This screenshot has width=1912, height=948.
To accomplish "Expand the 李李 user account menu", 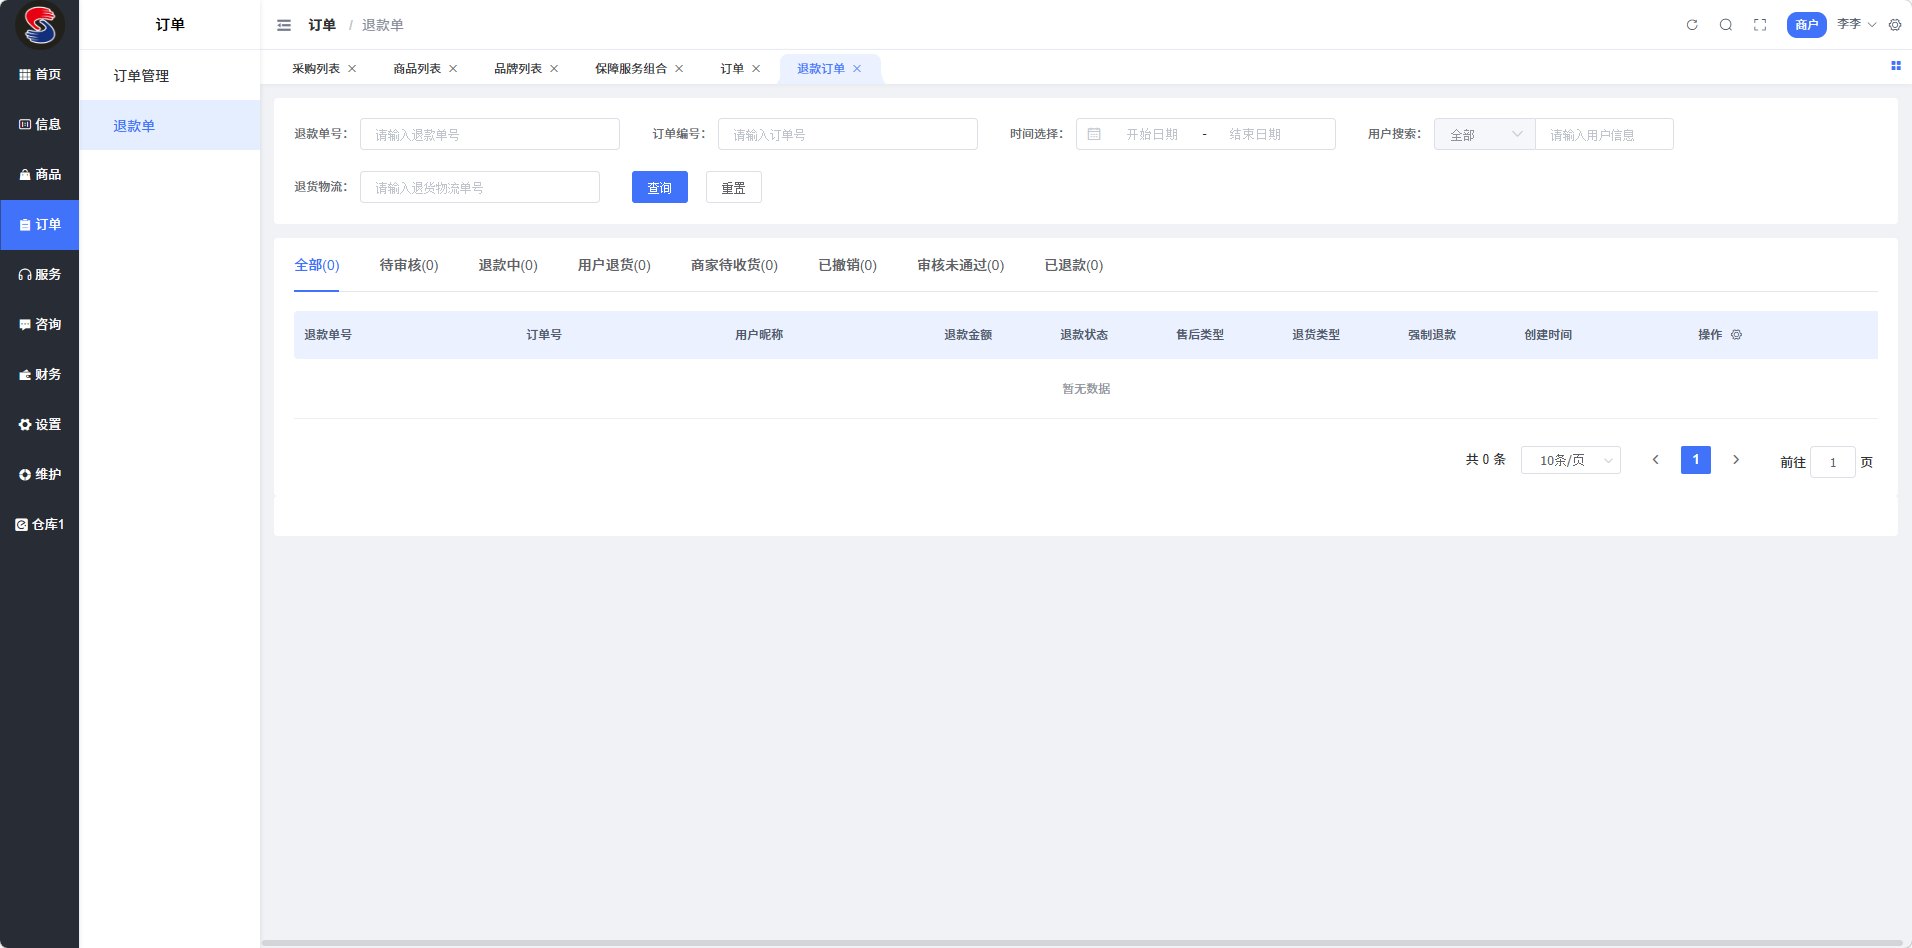I will point(1856,25).
